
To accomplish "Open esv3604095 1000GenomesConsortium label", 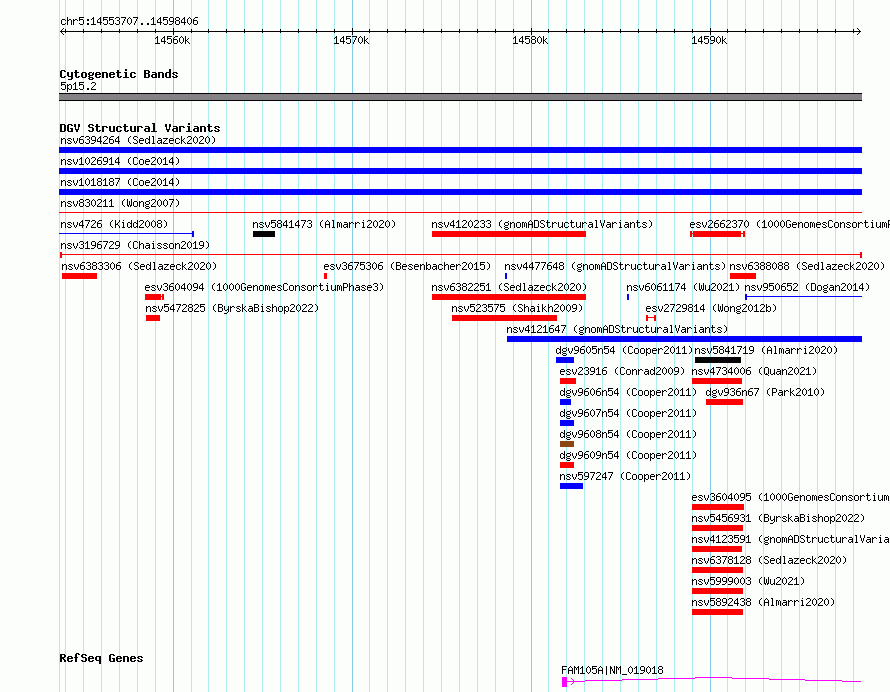I will (791, 497).
